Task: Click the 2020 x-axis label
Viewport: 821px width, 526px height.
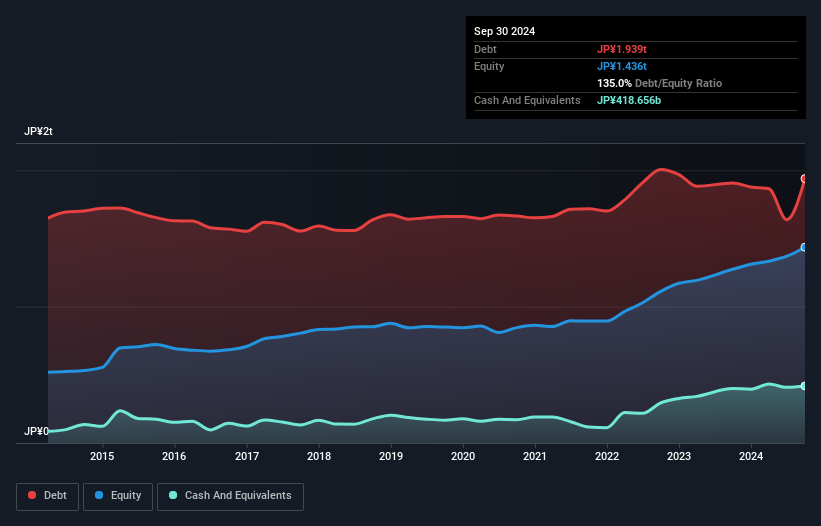Action: click(463, 456)
